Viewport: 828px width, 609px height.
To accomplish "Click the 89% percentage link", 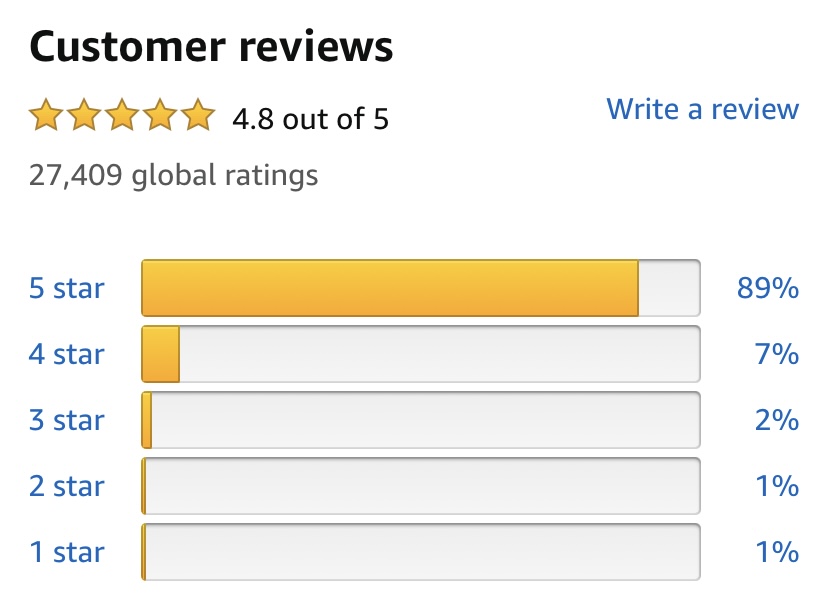I will pyautogui.click(x=768, y=288).
